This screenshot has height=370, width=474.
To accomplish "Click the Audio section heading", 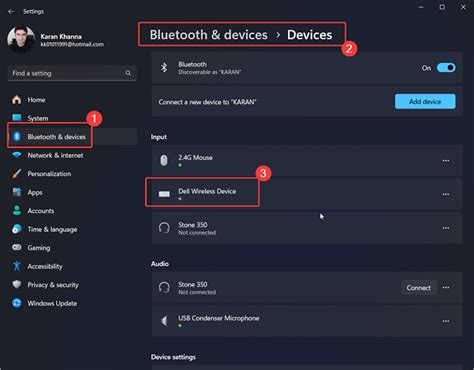I will 160,264.
